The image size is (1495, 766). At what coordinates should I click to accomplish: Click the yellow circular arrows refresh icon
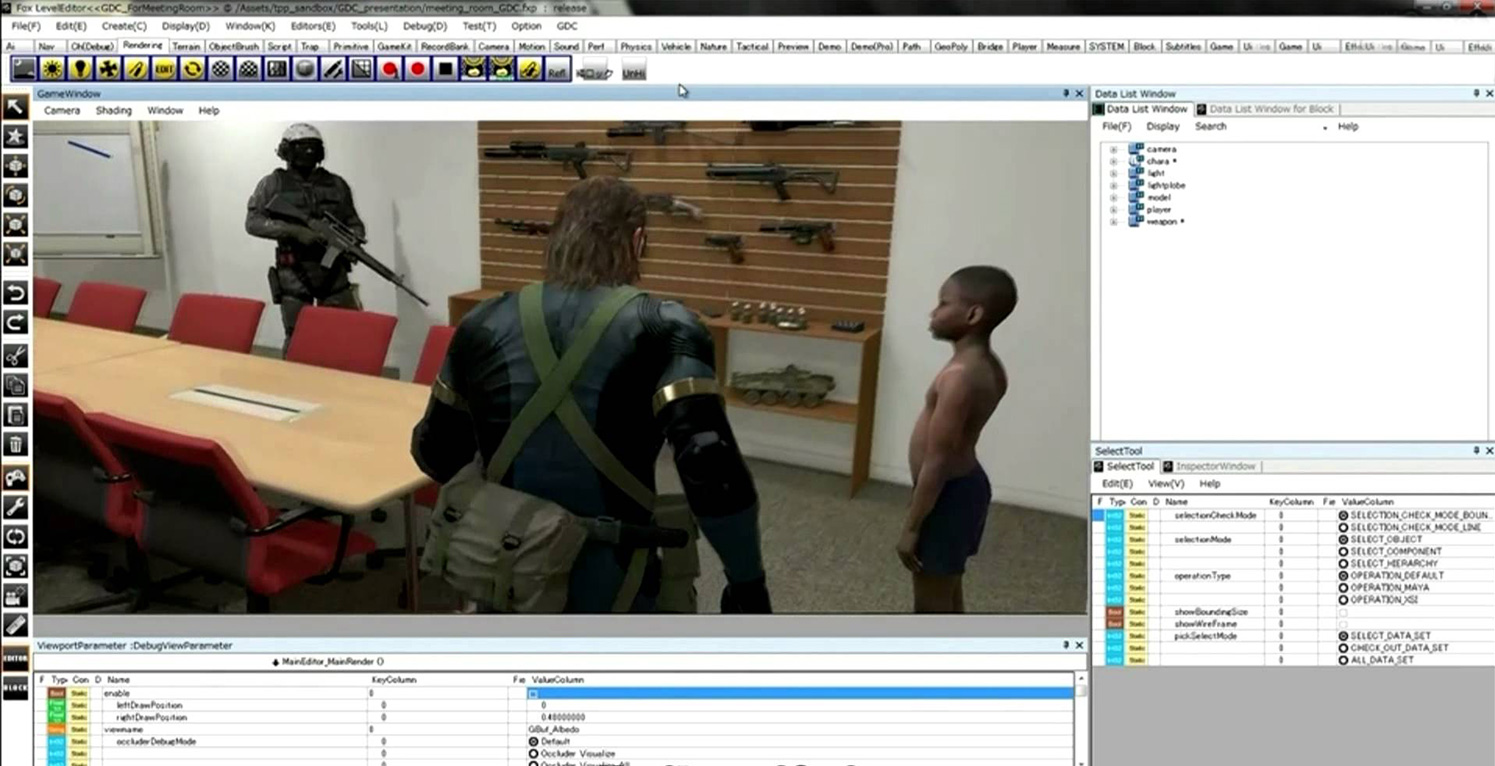(192, 69)
